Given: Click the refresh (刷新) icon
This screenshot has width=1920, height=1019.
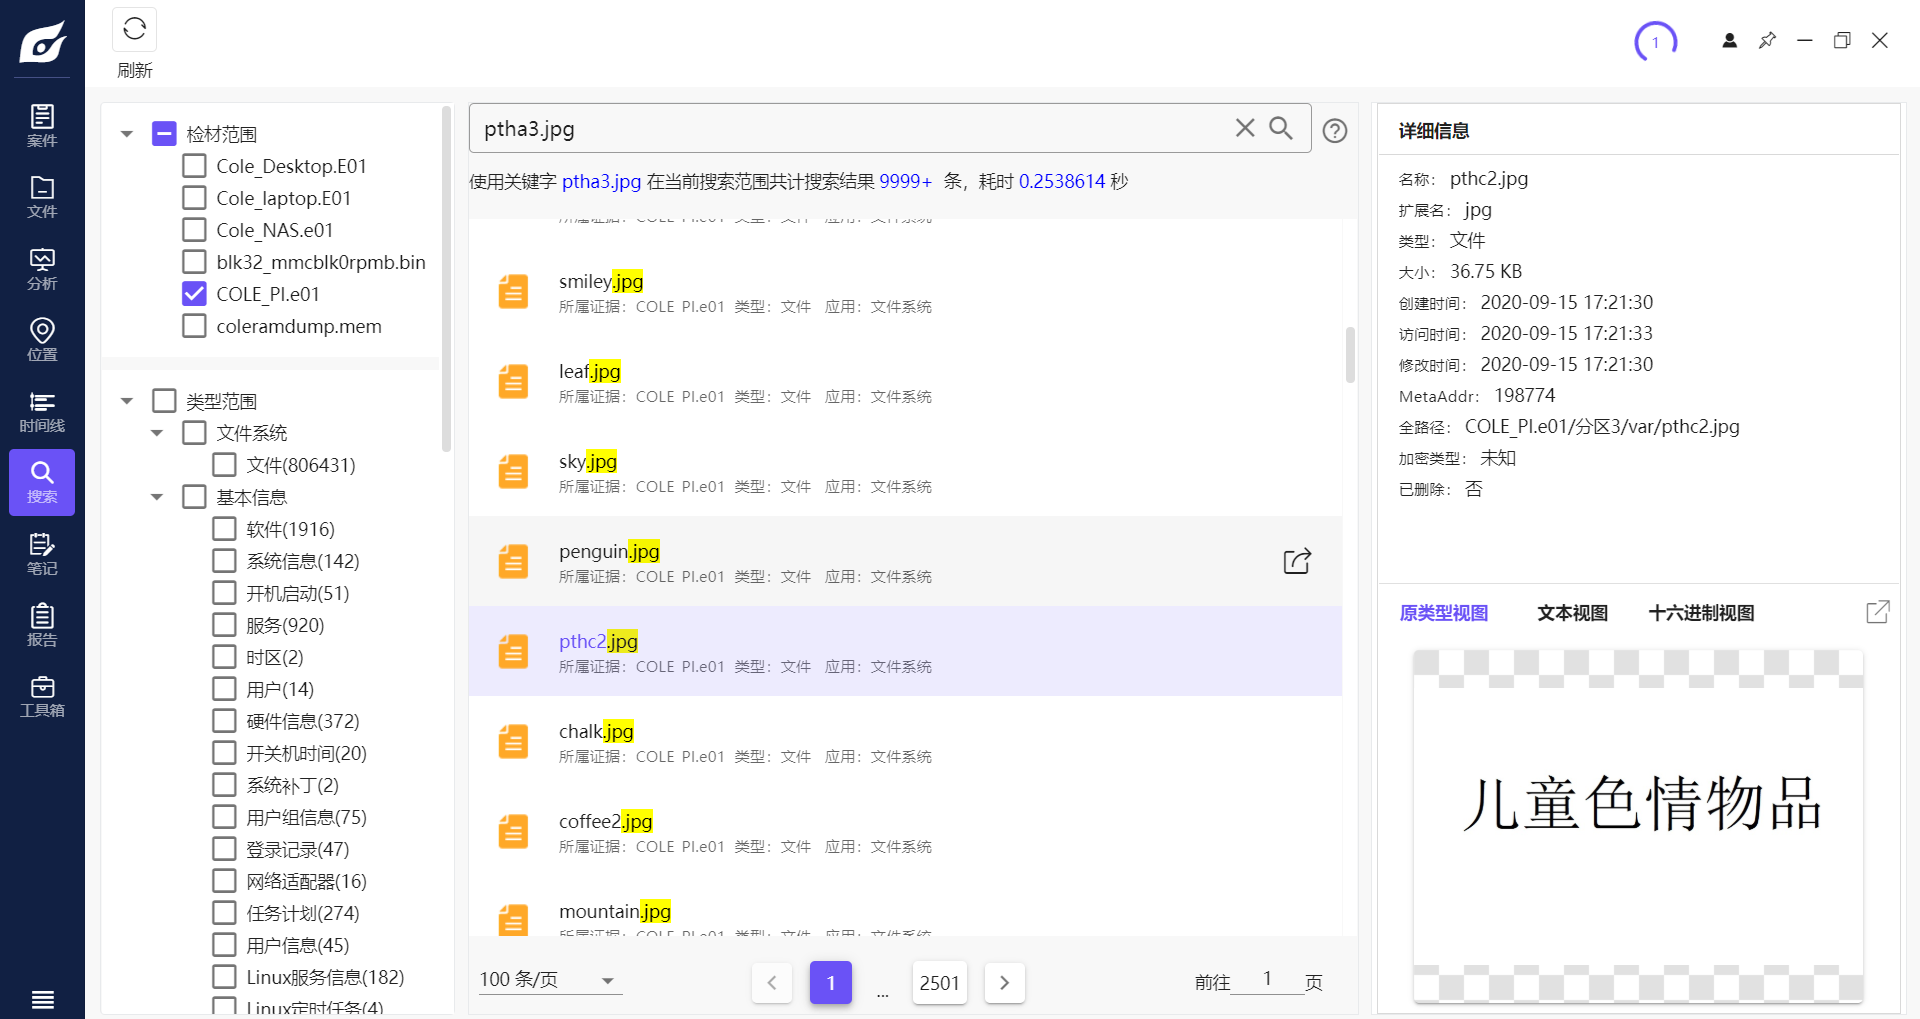Looking at the screenshot, I should pyautogui.click(x=134, y=30).
